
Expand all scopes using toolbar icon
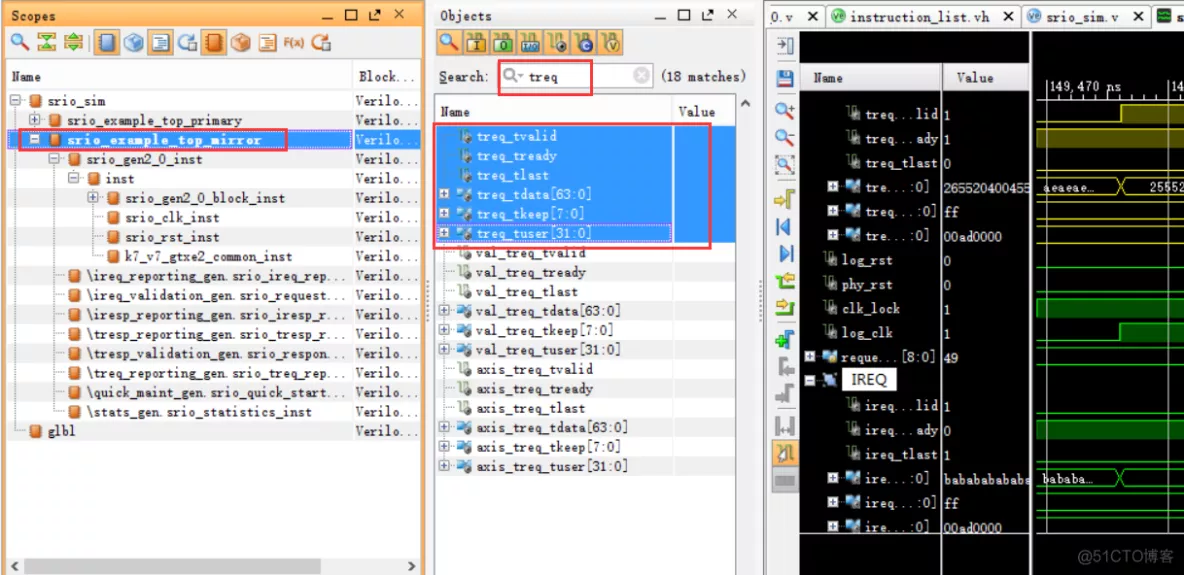[x=73, y=42]
